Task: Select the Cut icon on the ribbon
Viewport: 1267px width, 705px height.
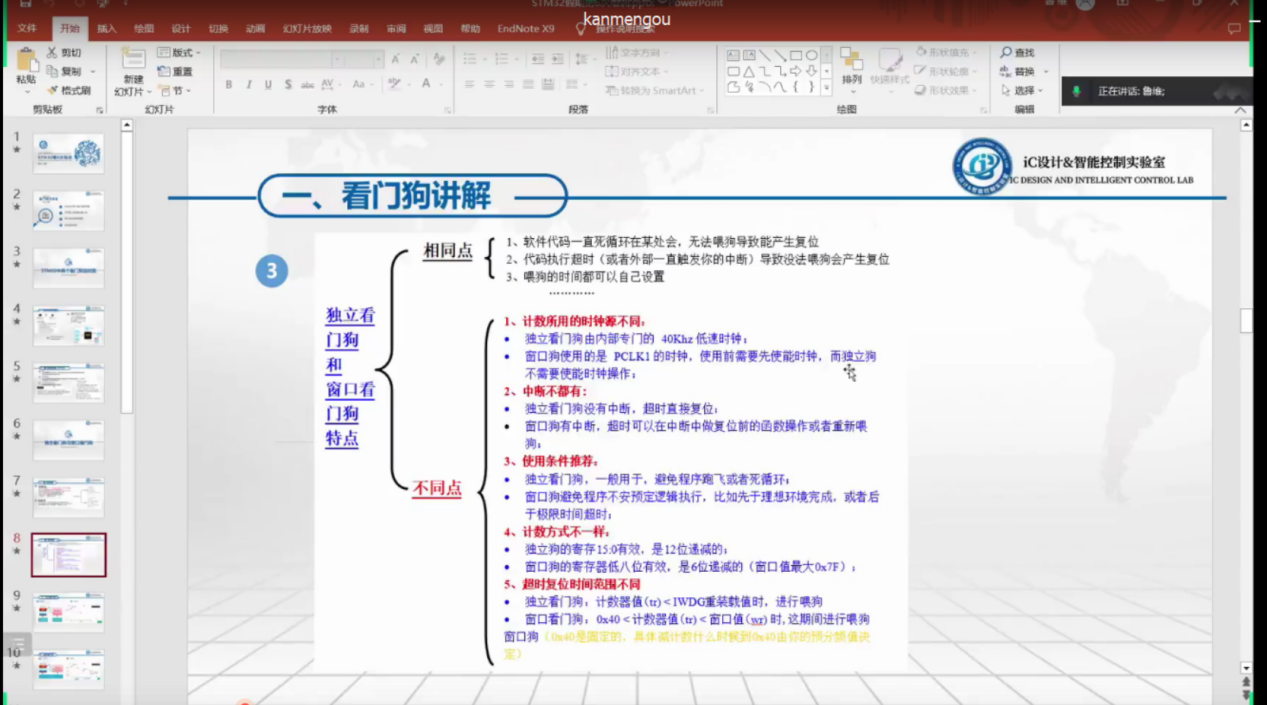Action: tap(51, 52)
